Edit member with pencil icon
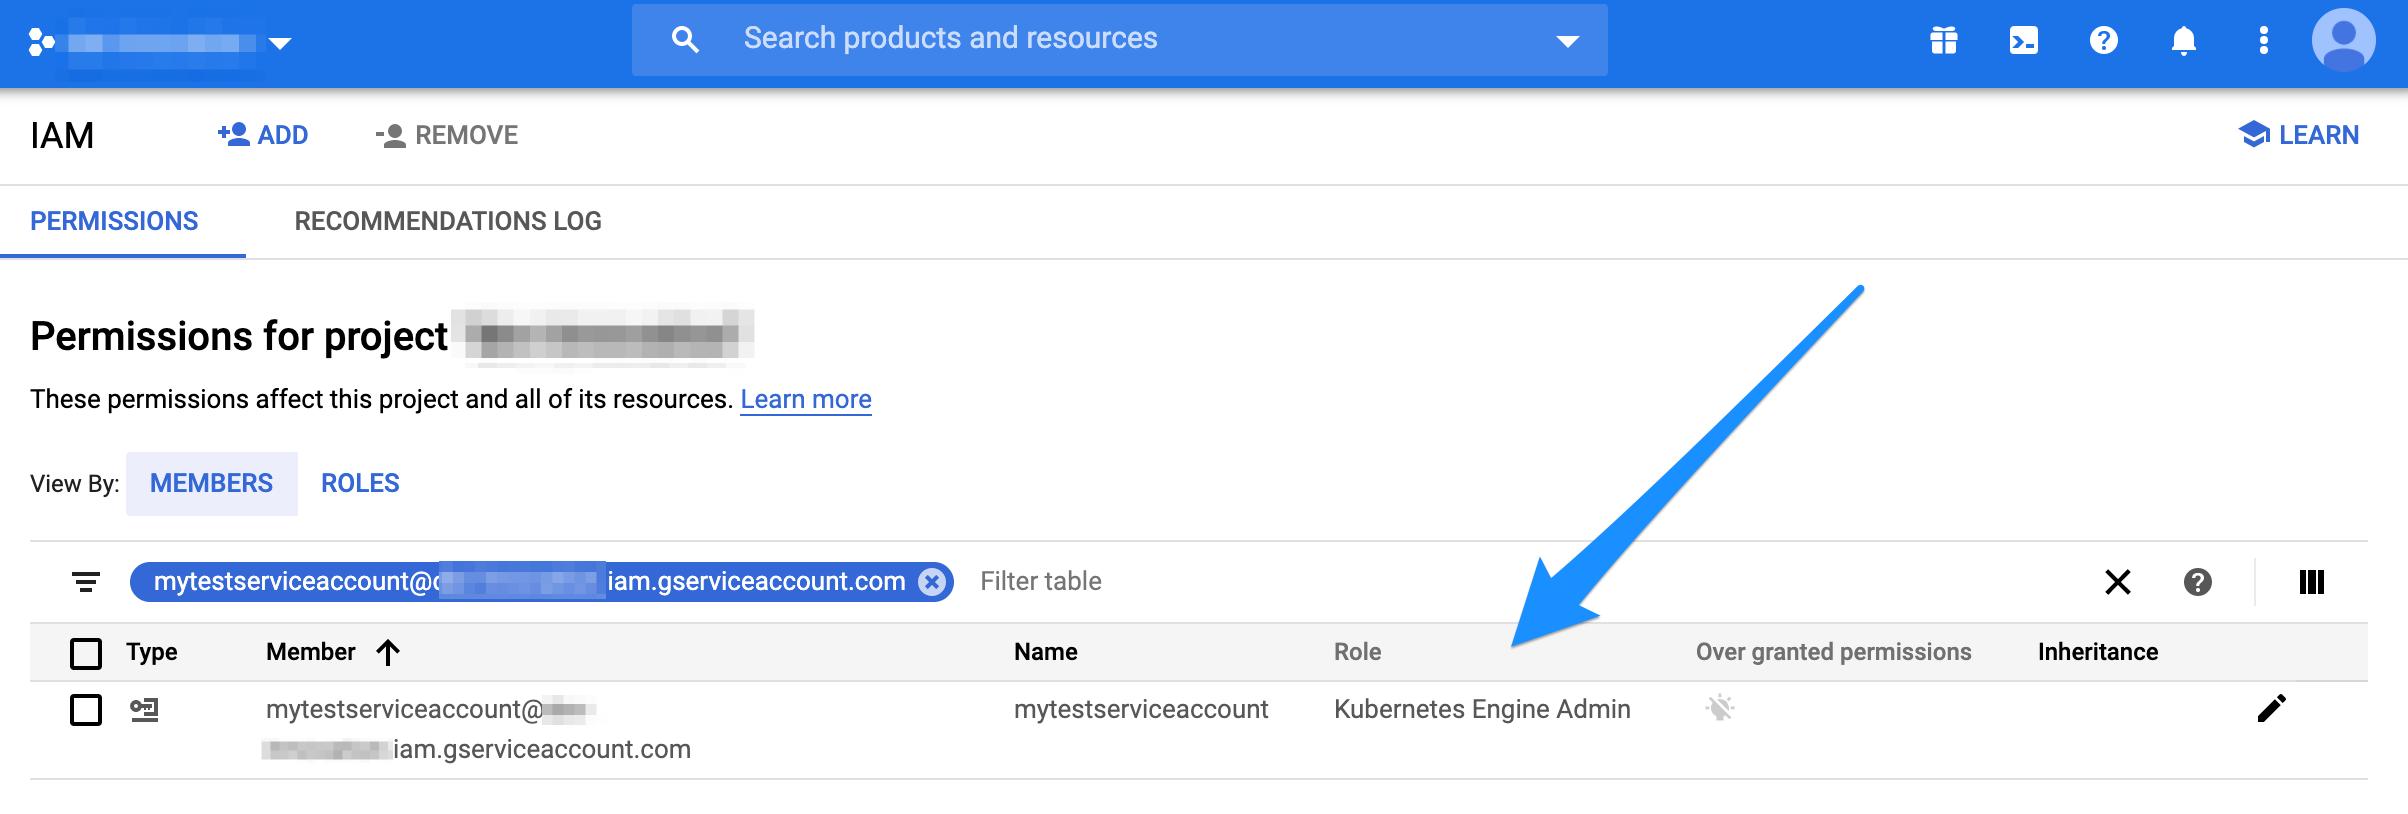 (x=2271, y=708)
